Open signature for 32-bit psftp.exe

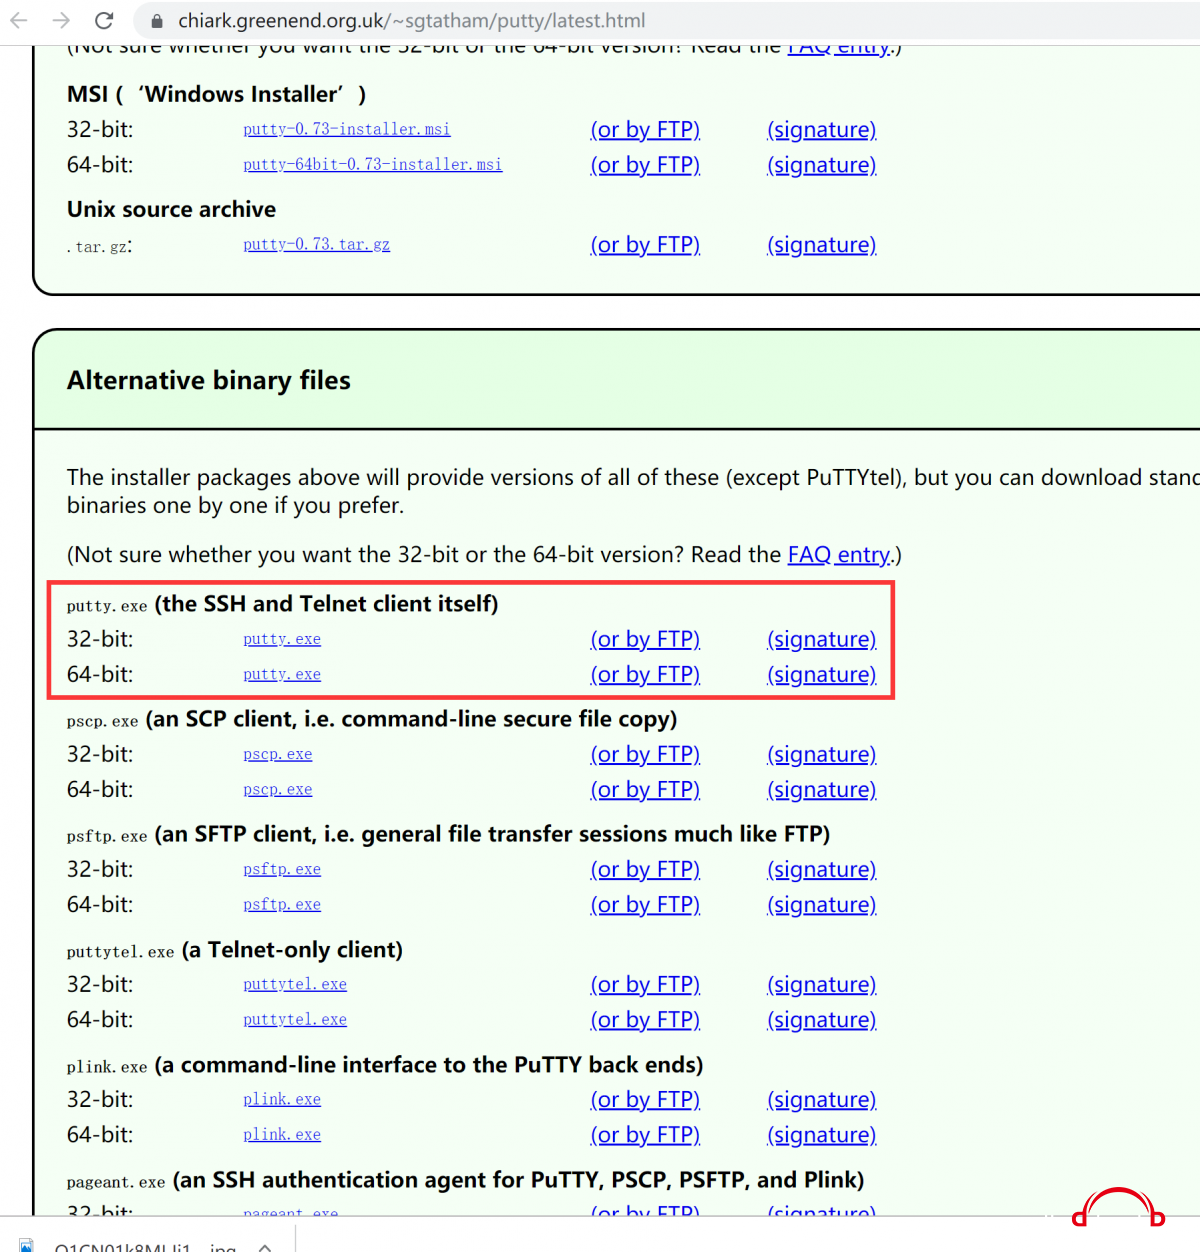coord(822,870)
